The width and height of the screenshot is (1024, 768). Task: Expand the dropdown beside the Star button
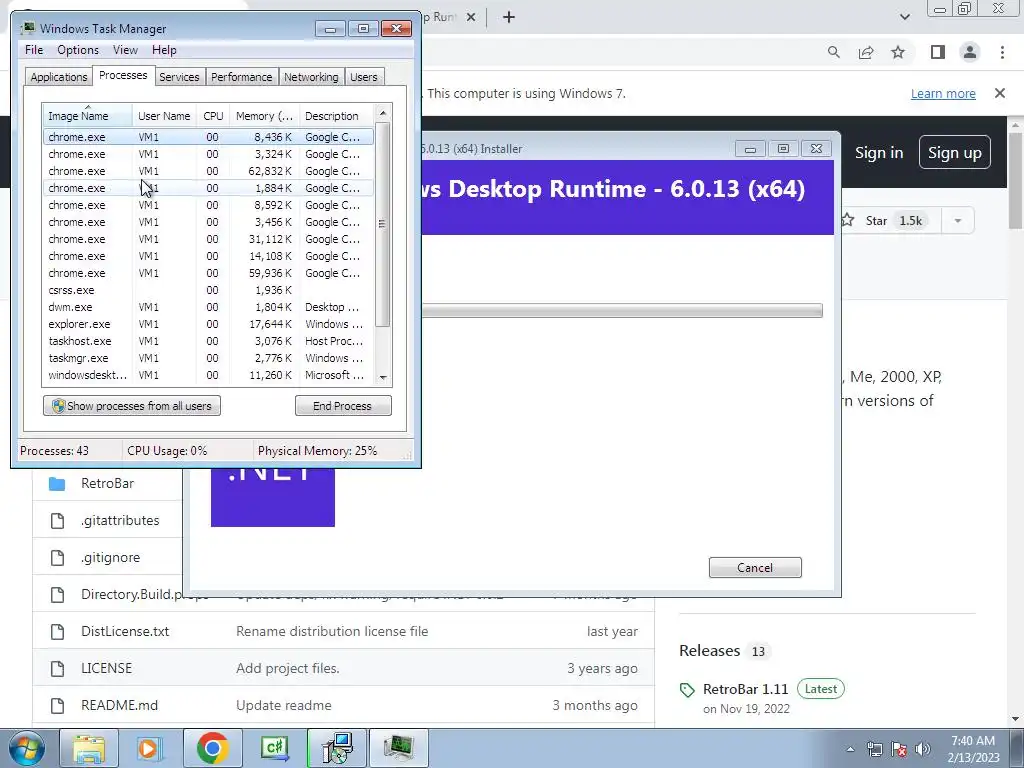(x=957, y=221)
